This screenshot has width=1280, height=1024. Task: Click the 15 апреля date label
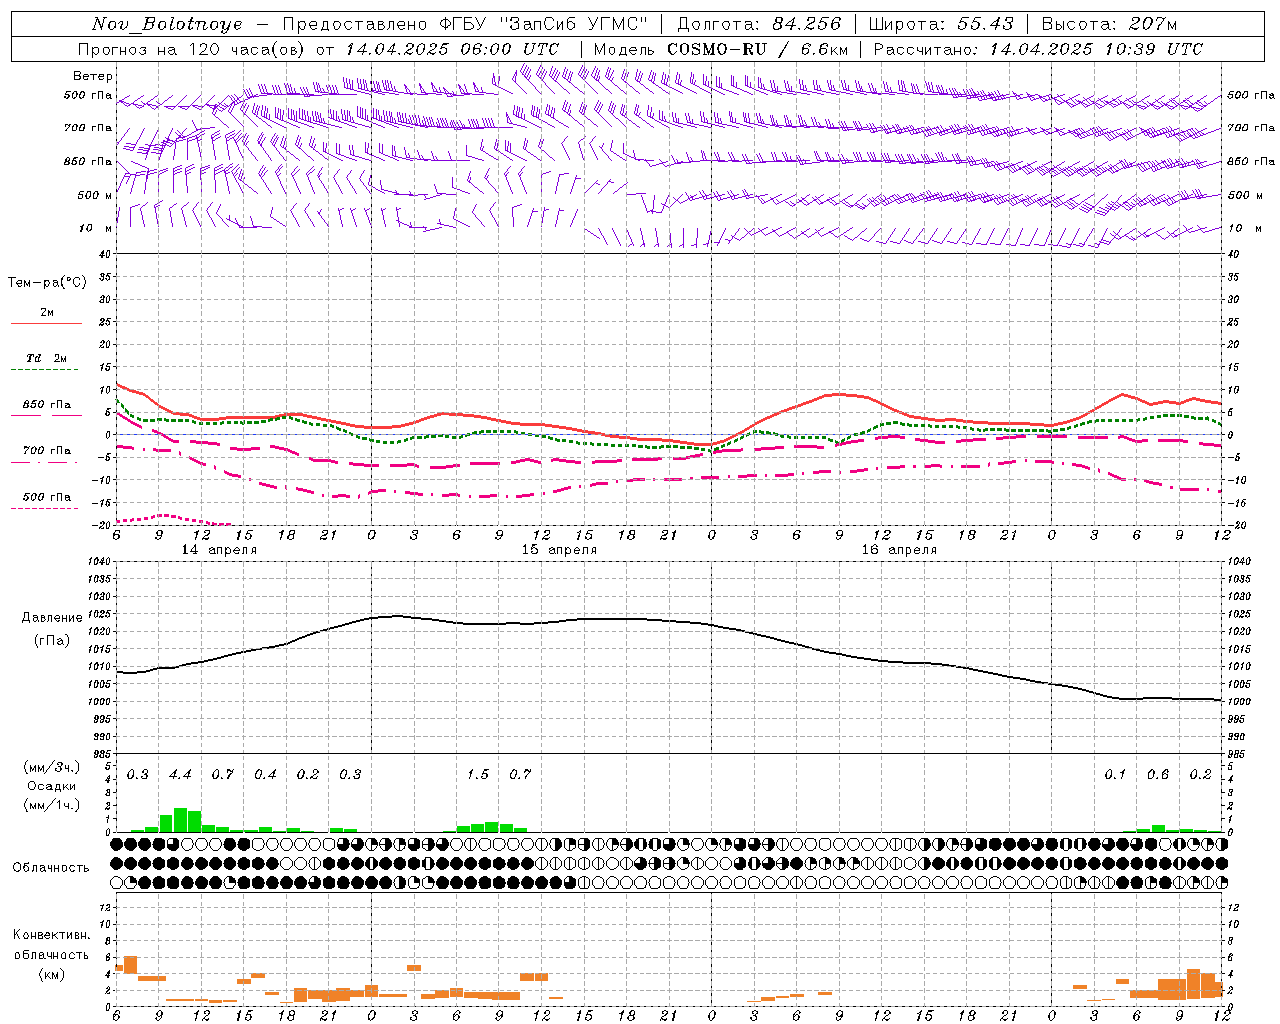click(x=559, y=550)
